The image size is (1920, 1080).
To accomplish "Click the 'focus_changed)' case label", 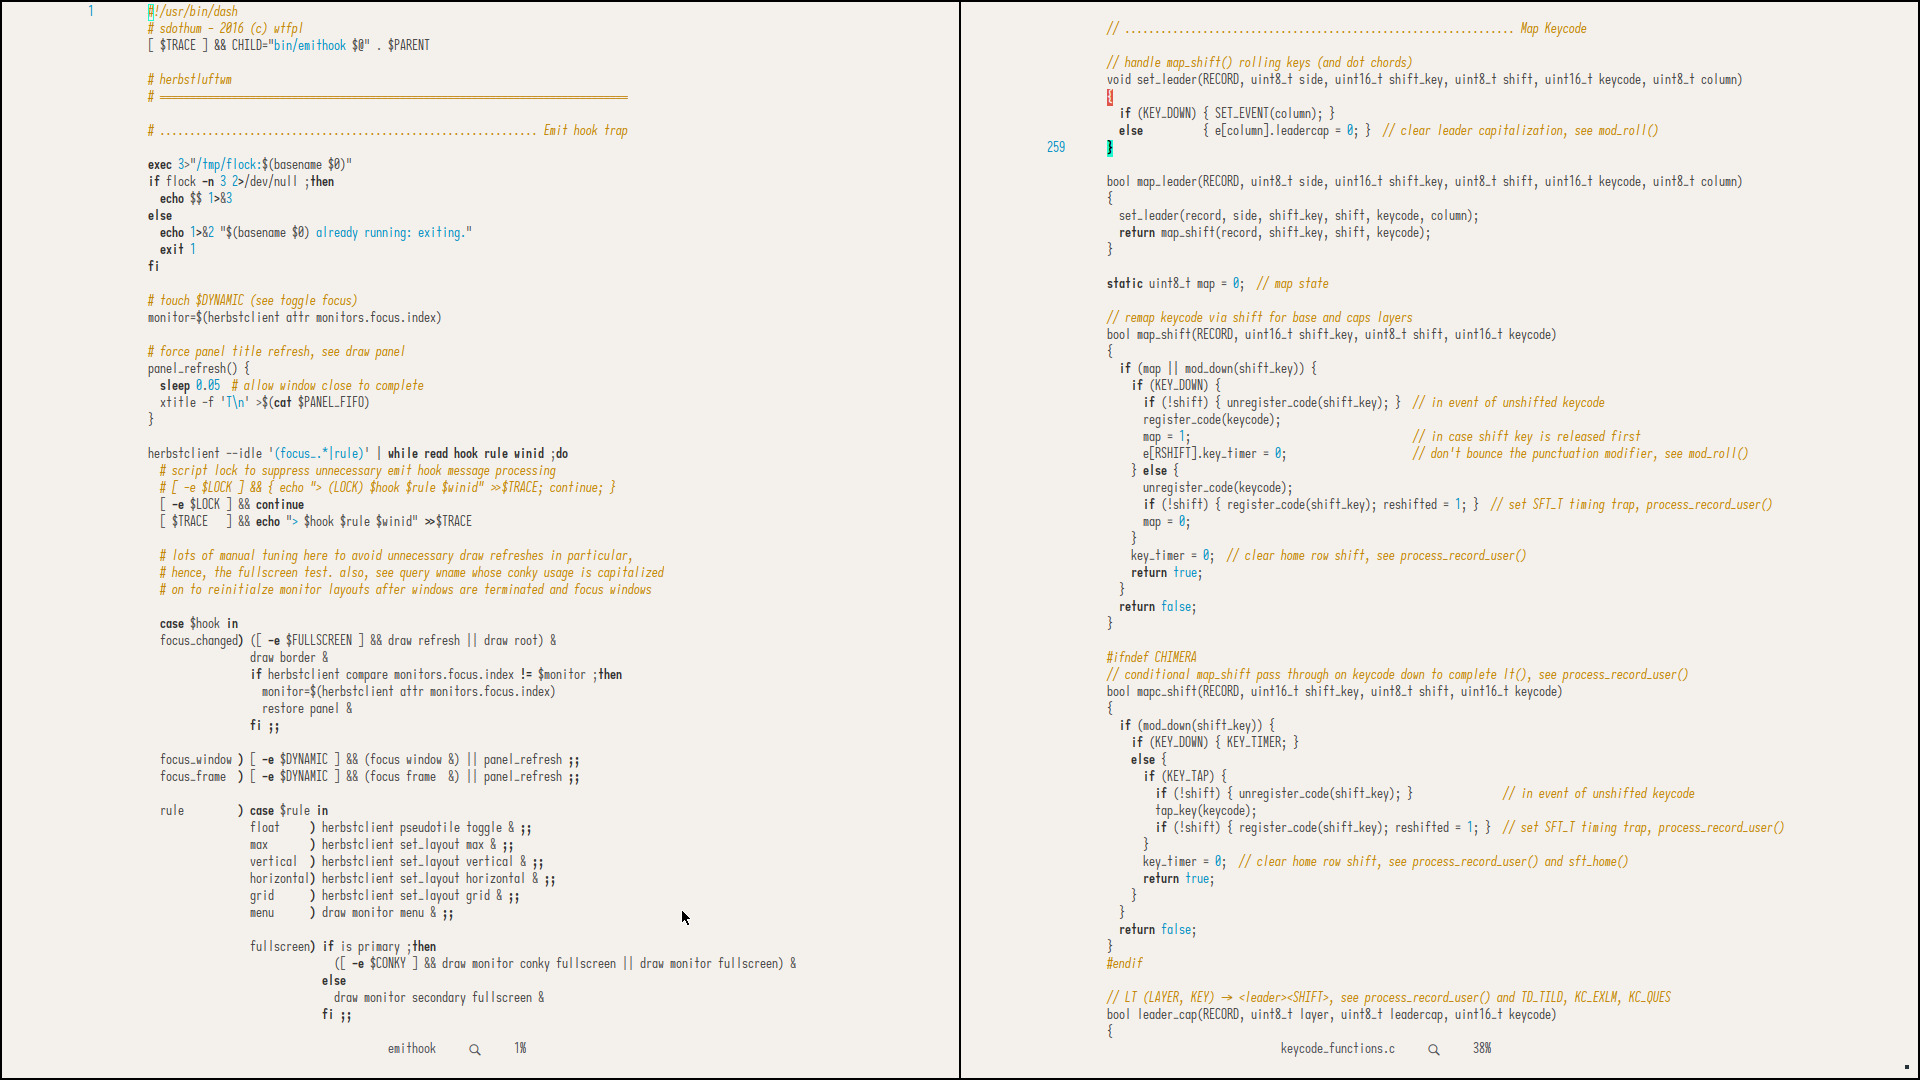I will pyautogui.click(x=201, y=640).
